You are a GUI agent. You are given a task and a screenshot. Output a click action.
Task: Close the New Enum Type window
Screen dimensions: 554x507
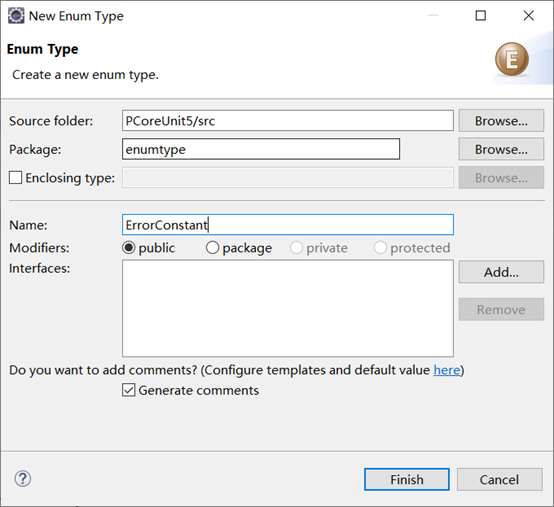click(x=529, y=16)
